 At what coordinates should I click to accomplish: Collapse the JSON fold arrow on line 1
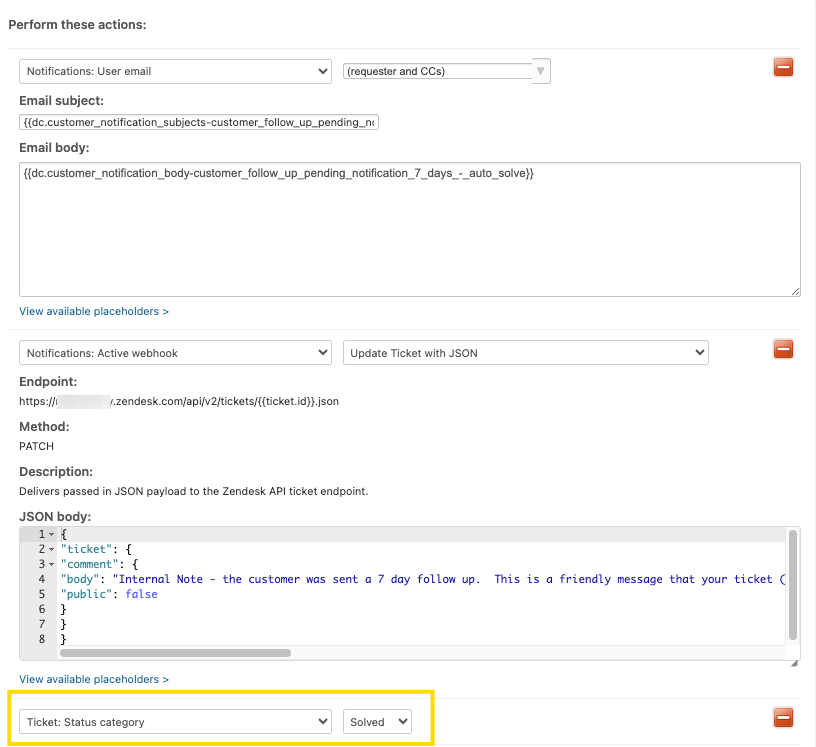point(51,535)
